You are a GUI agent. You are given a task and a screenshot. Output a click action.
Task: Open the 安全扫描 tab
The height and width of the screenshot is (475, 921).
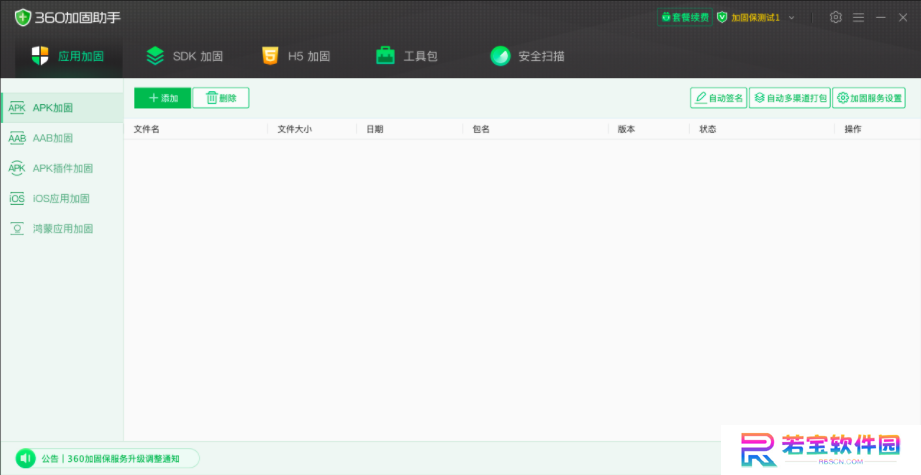coord(527,56)
